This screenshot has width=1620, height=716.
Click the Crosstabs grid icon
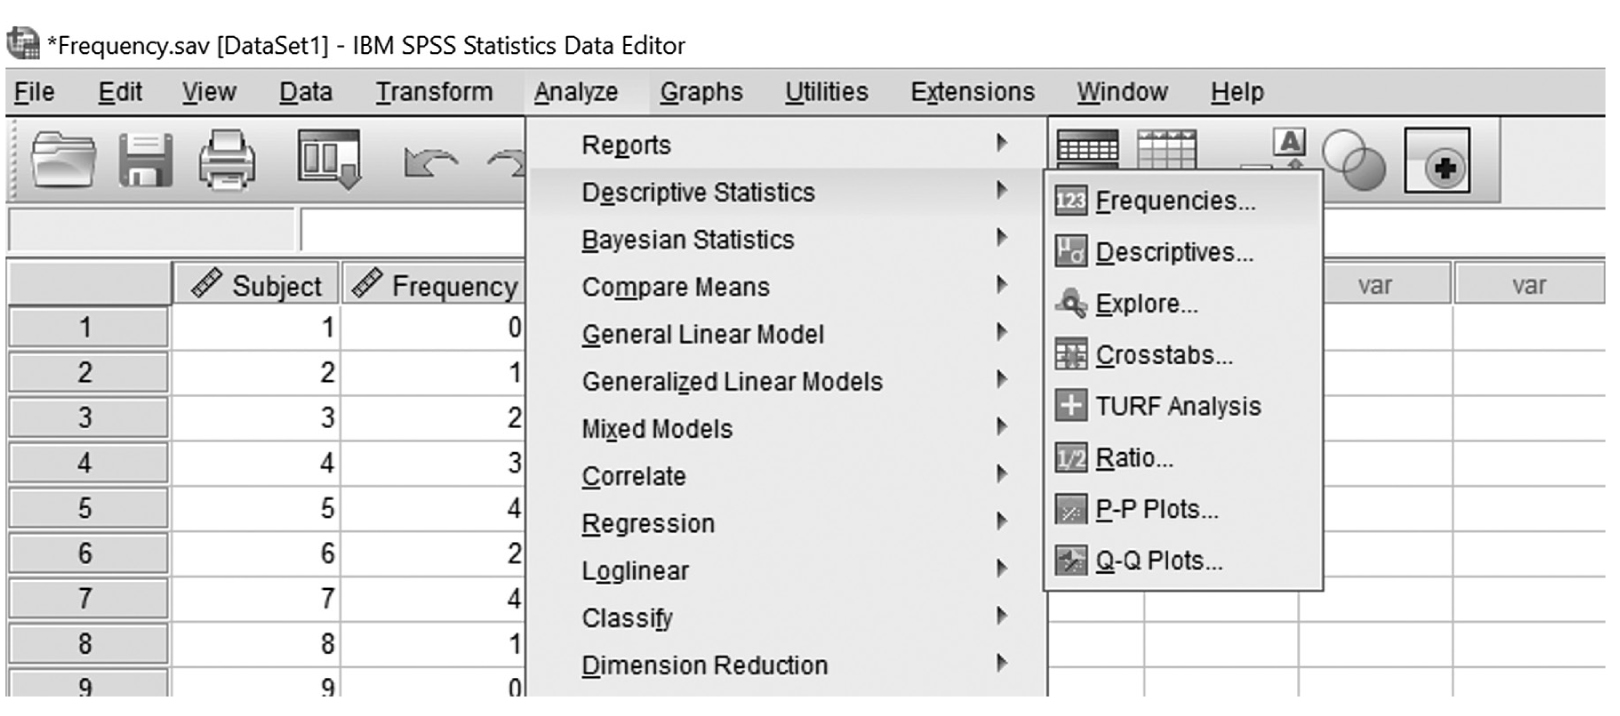1071,355
